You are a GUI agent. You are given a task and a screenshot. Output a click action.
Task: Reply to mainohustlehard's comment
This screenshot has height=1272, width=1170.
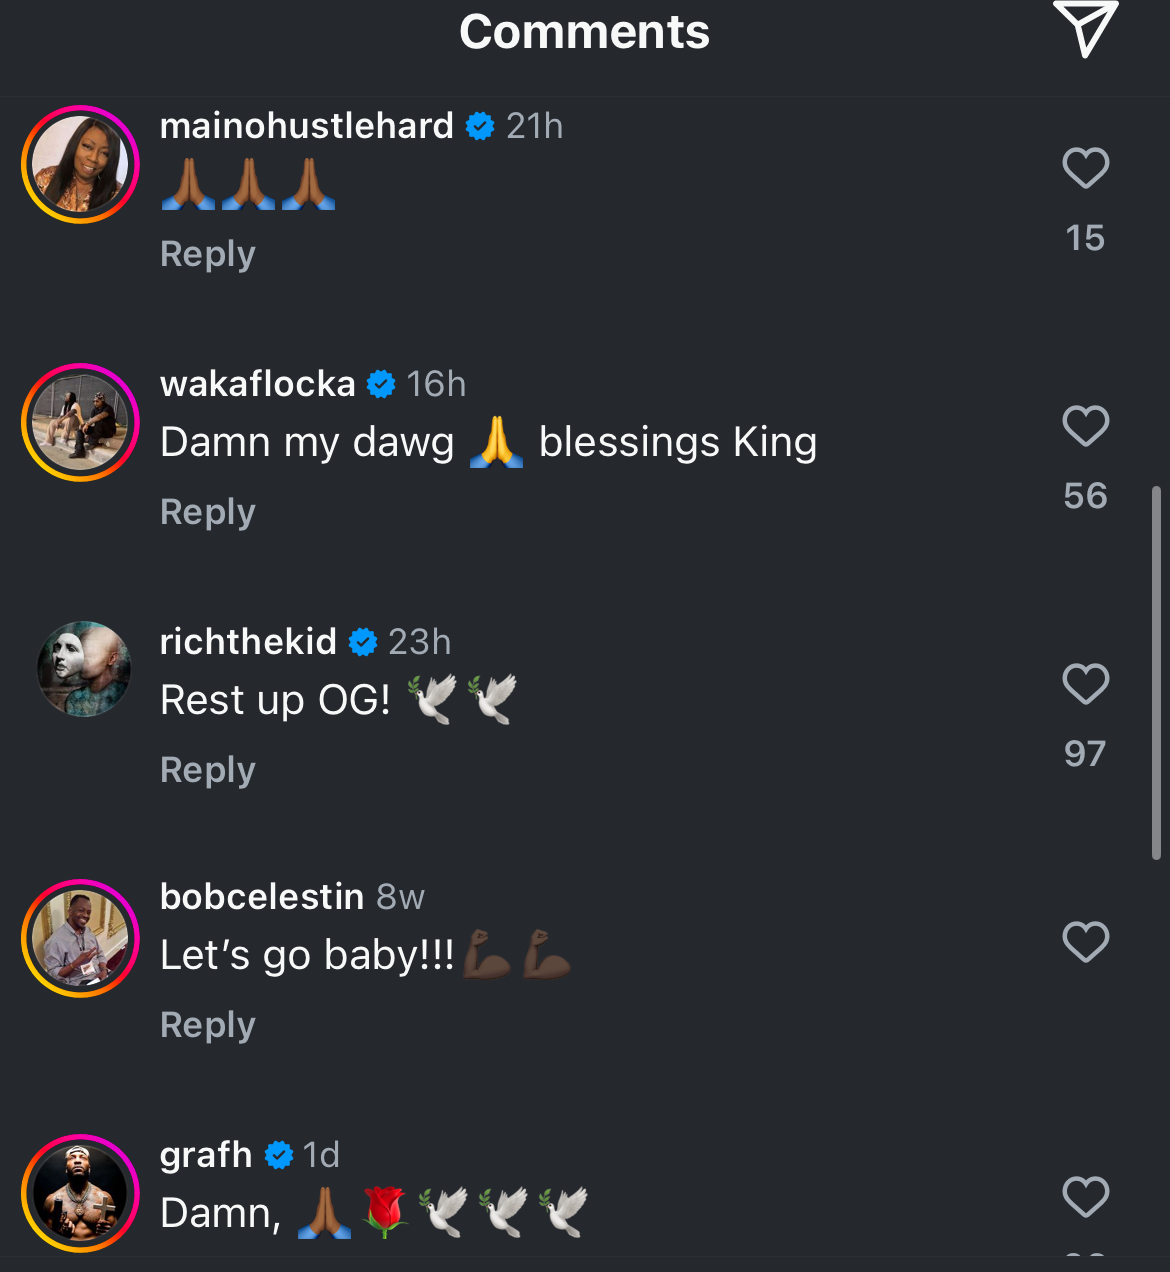point(208,254)
